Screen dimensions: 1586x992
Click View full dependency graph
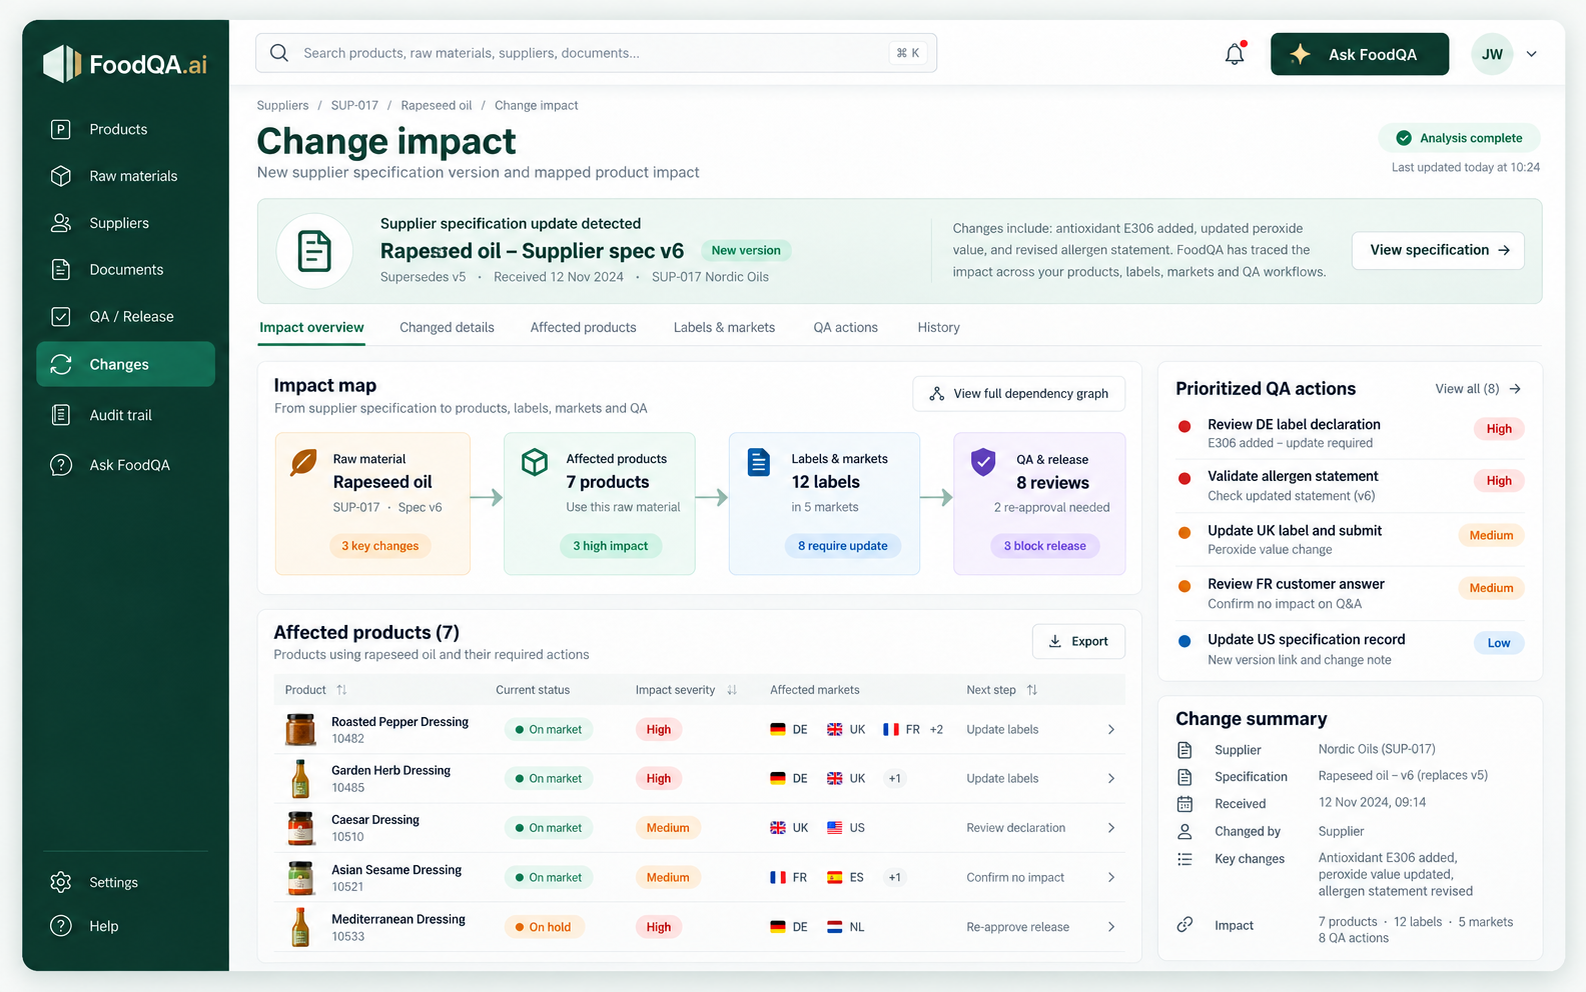tap(1019, 393)
